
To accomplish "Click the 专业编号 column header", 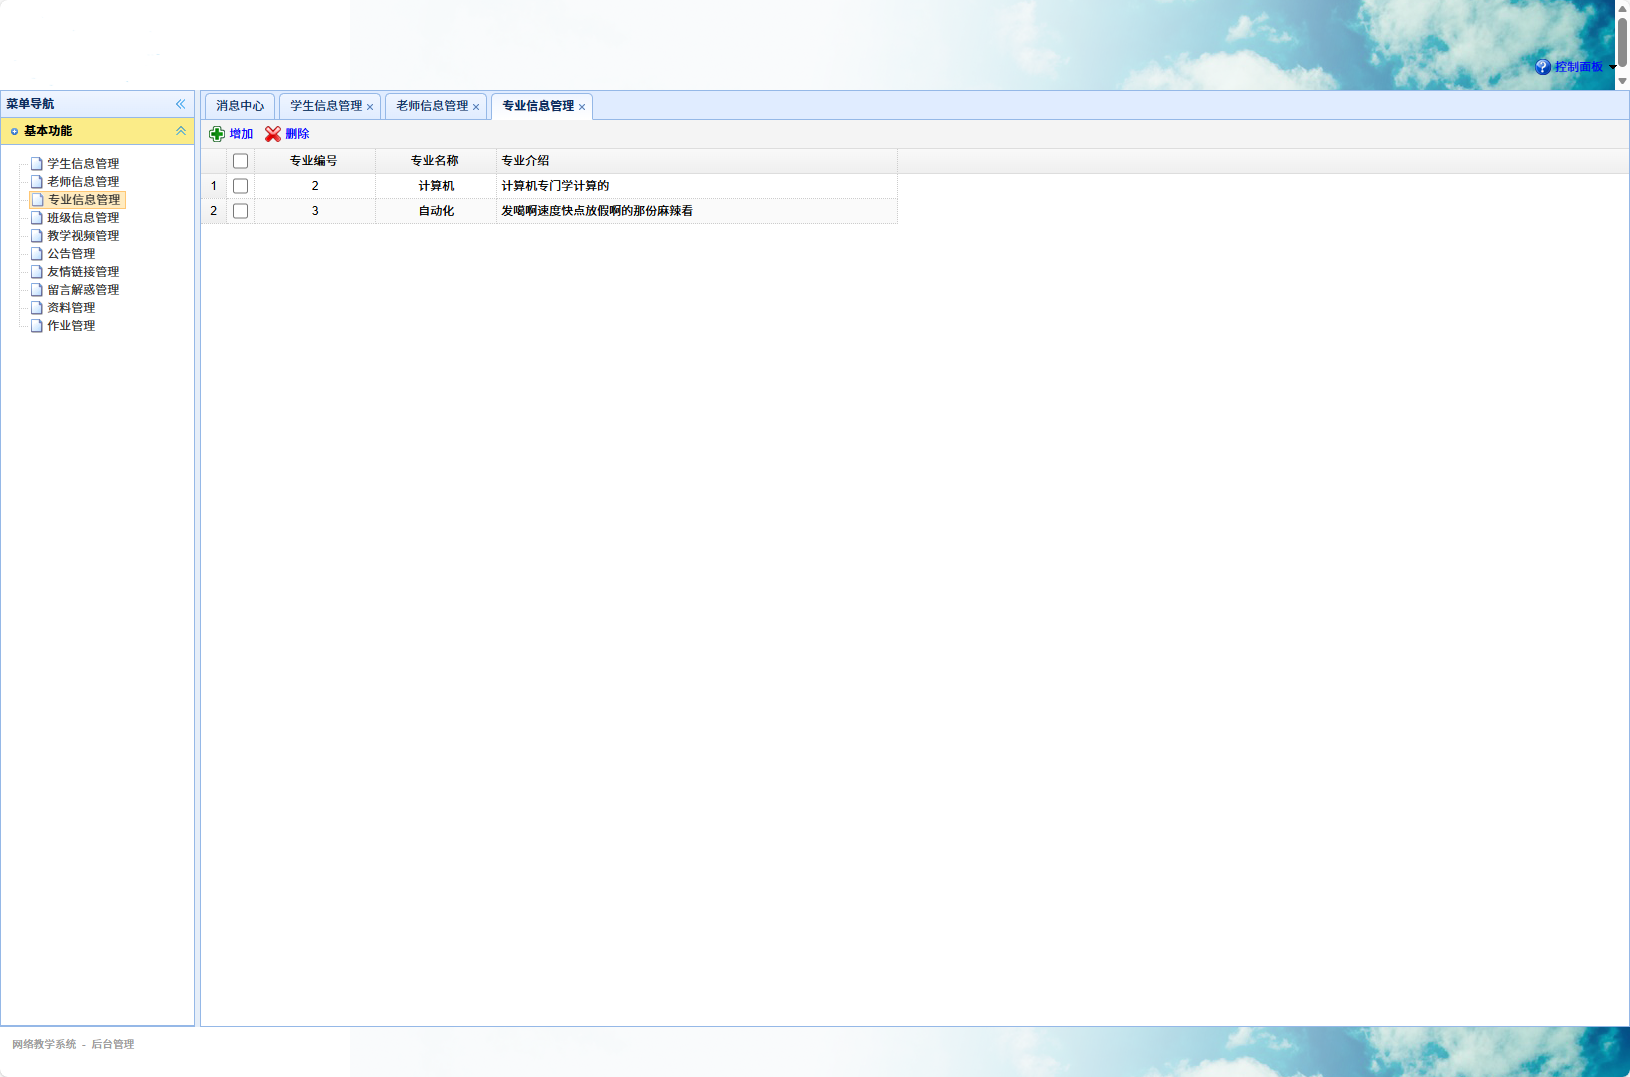I will coord(314,161).
